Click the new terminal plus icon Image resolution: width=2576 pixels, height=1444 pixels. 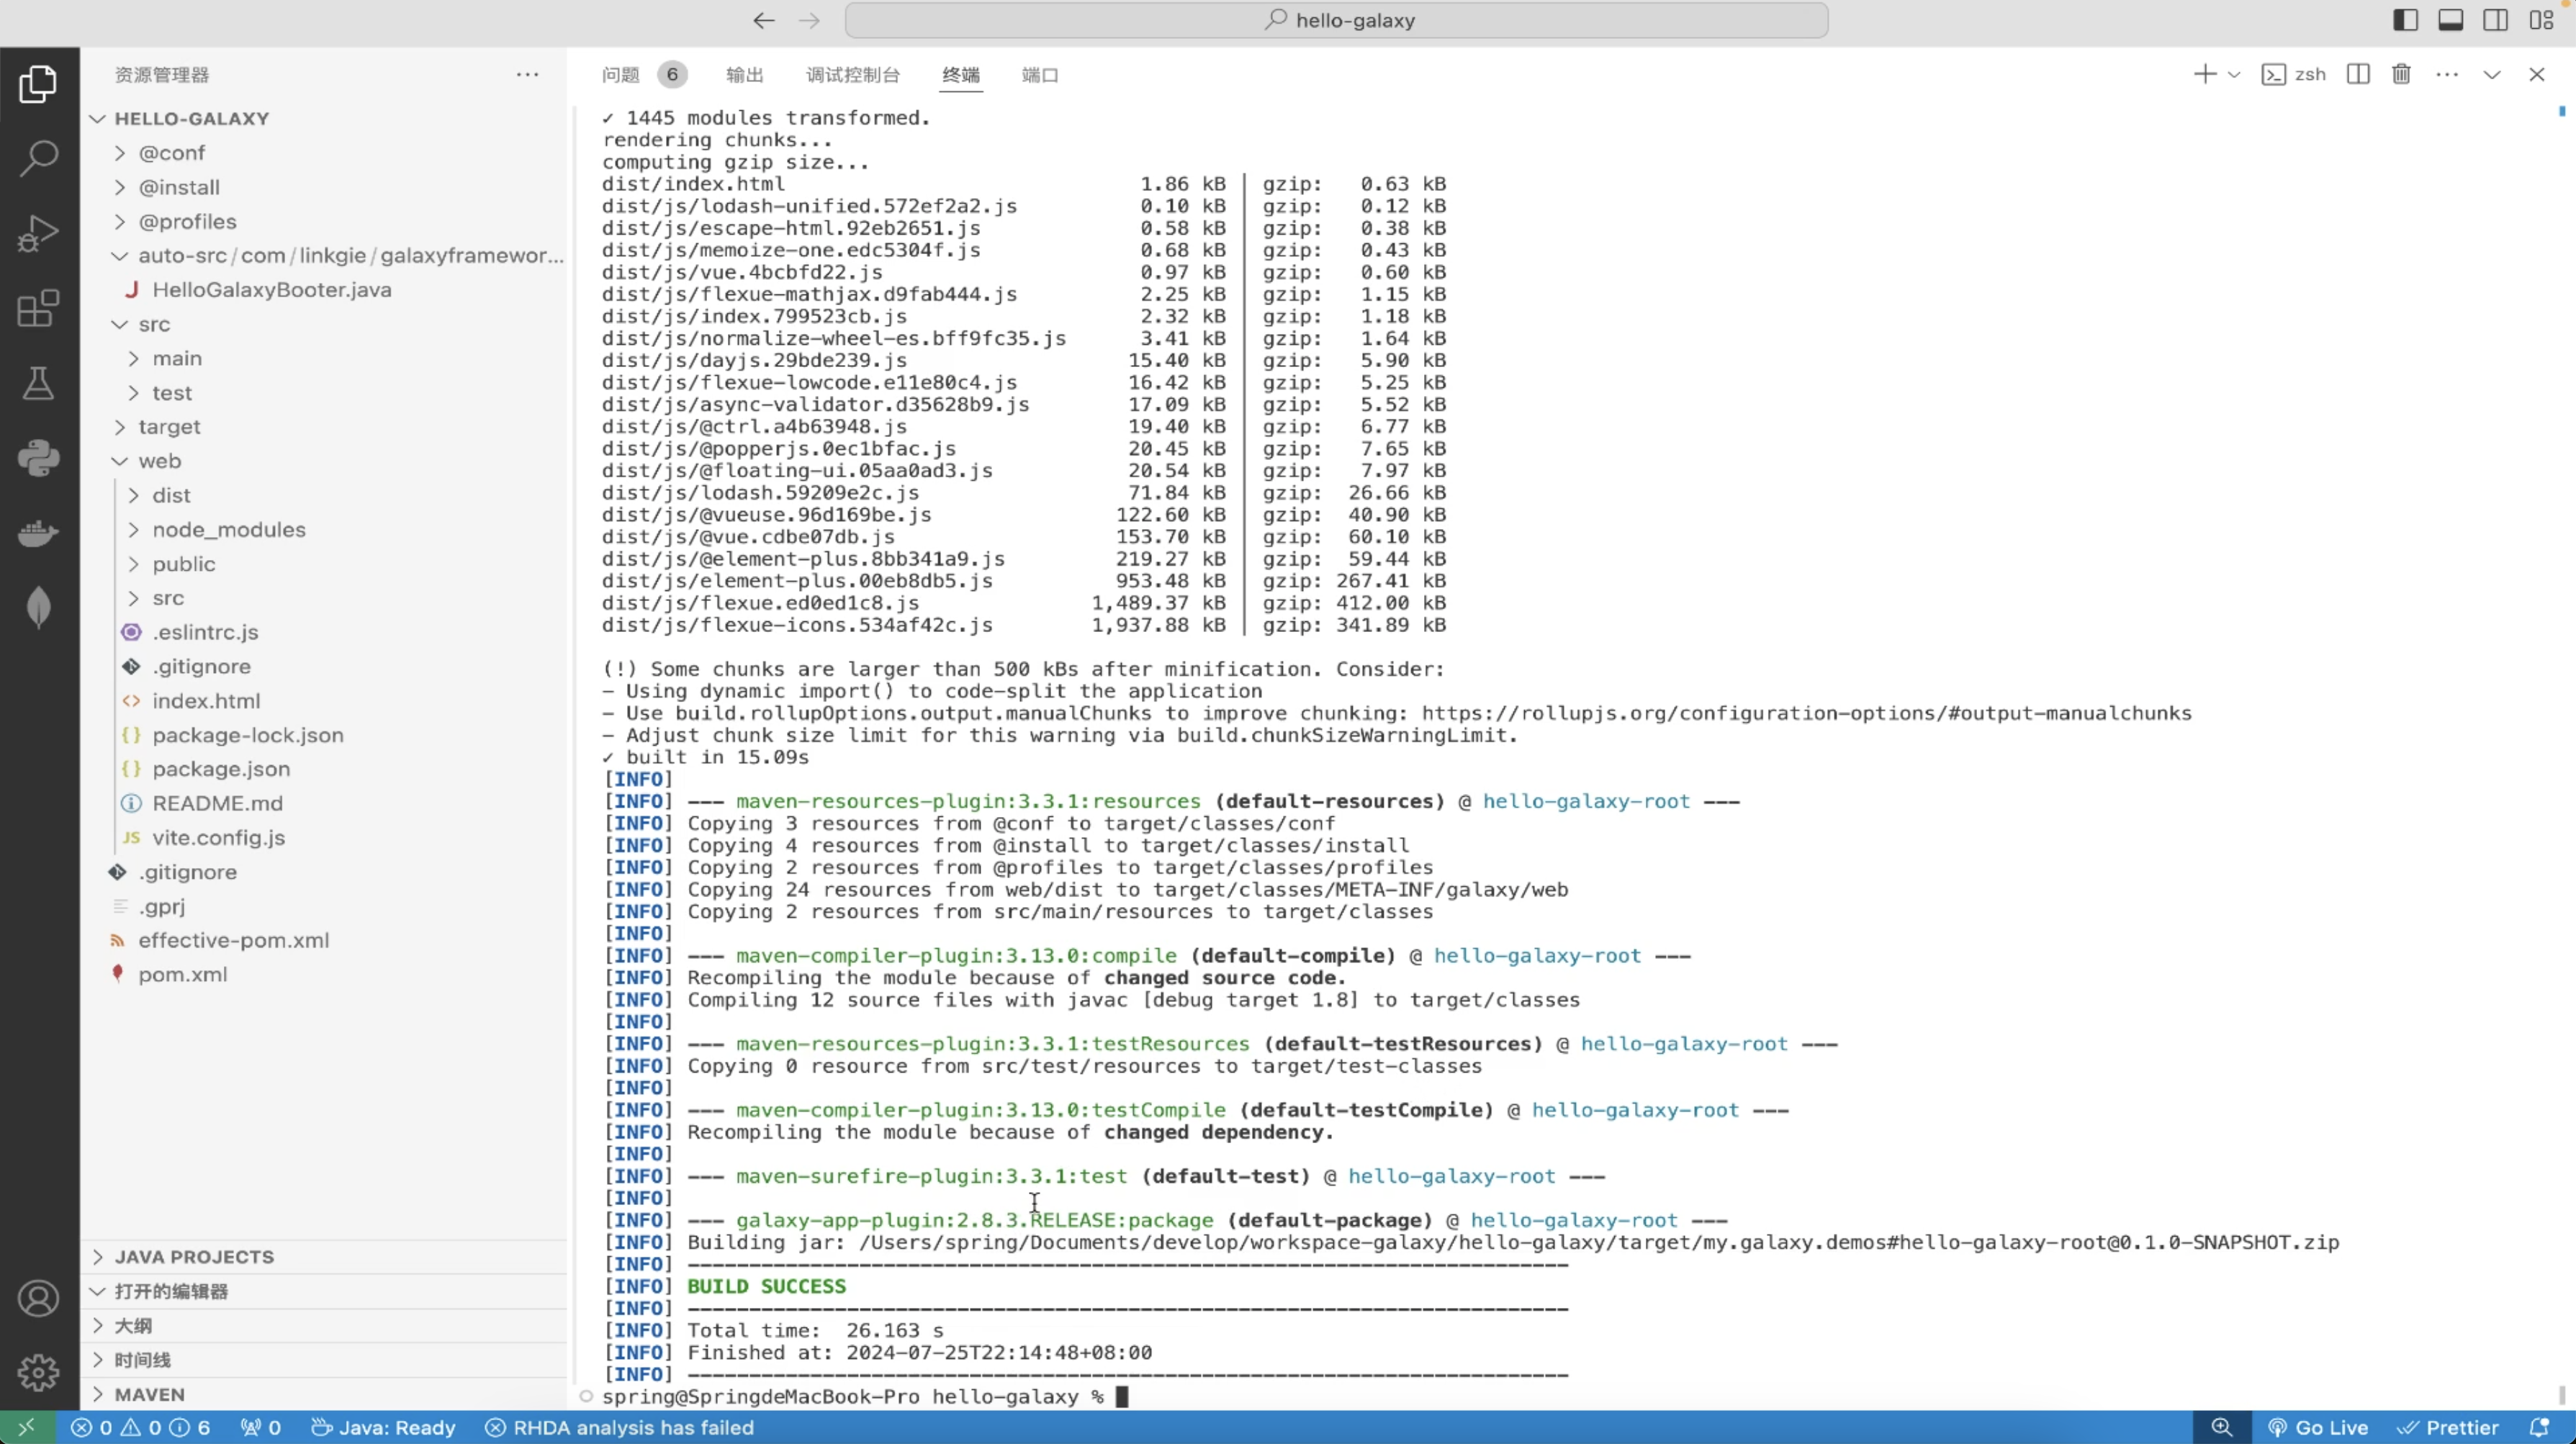pos(2204,74)
